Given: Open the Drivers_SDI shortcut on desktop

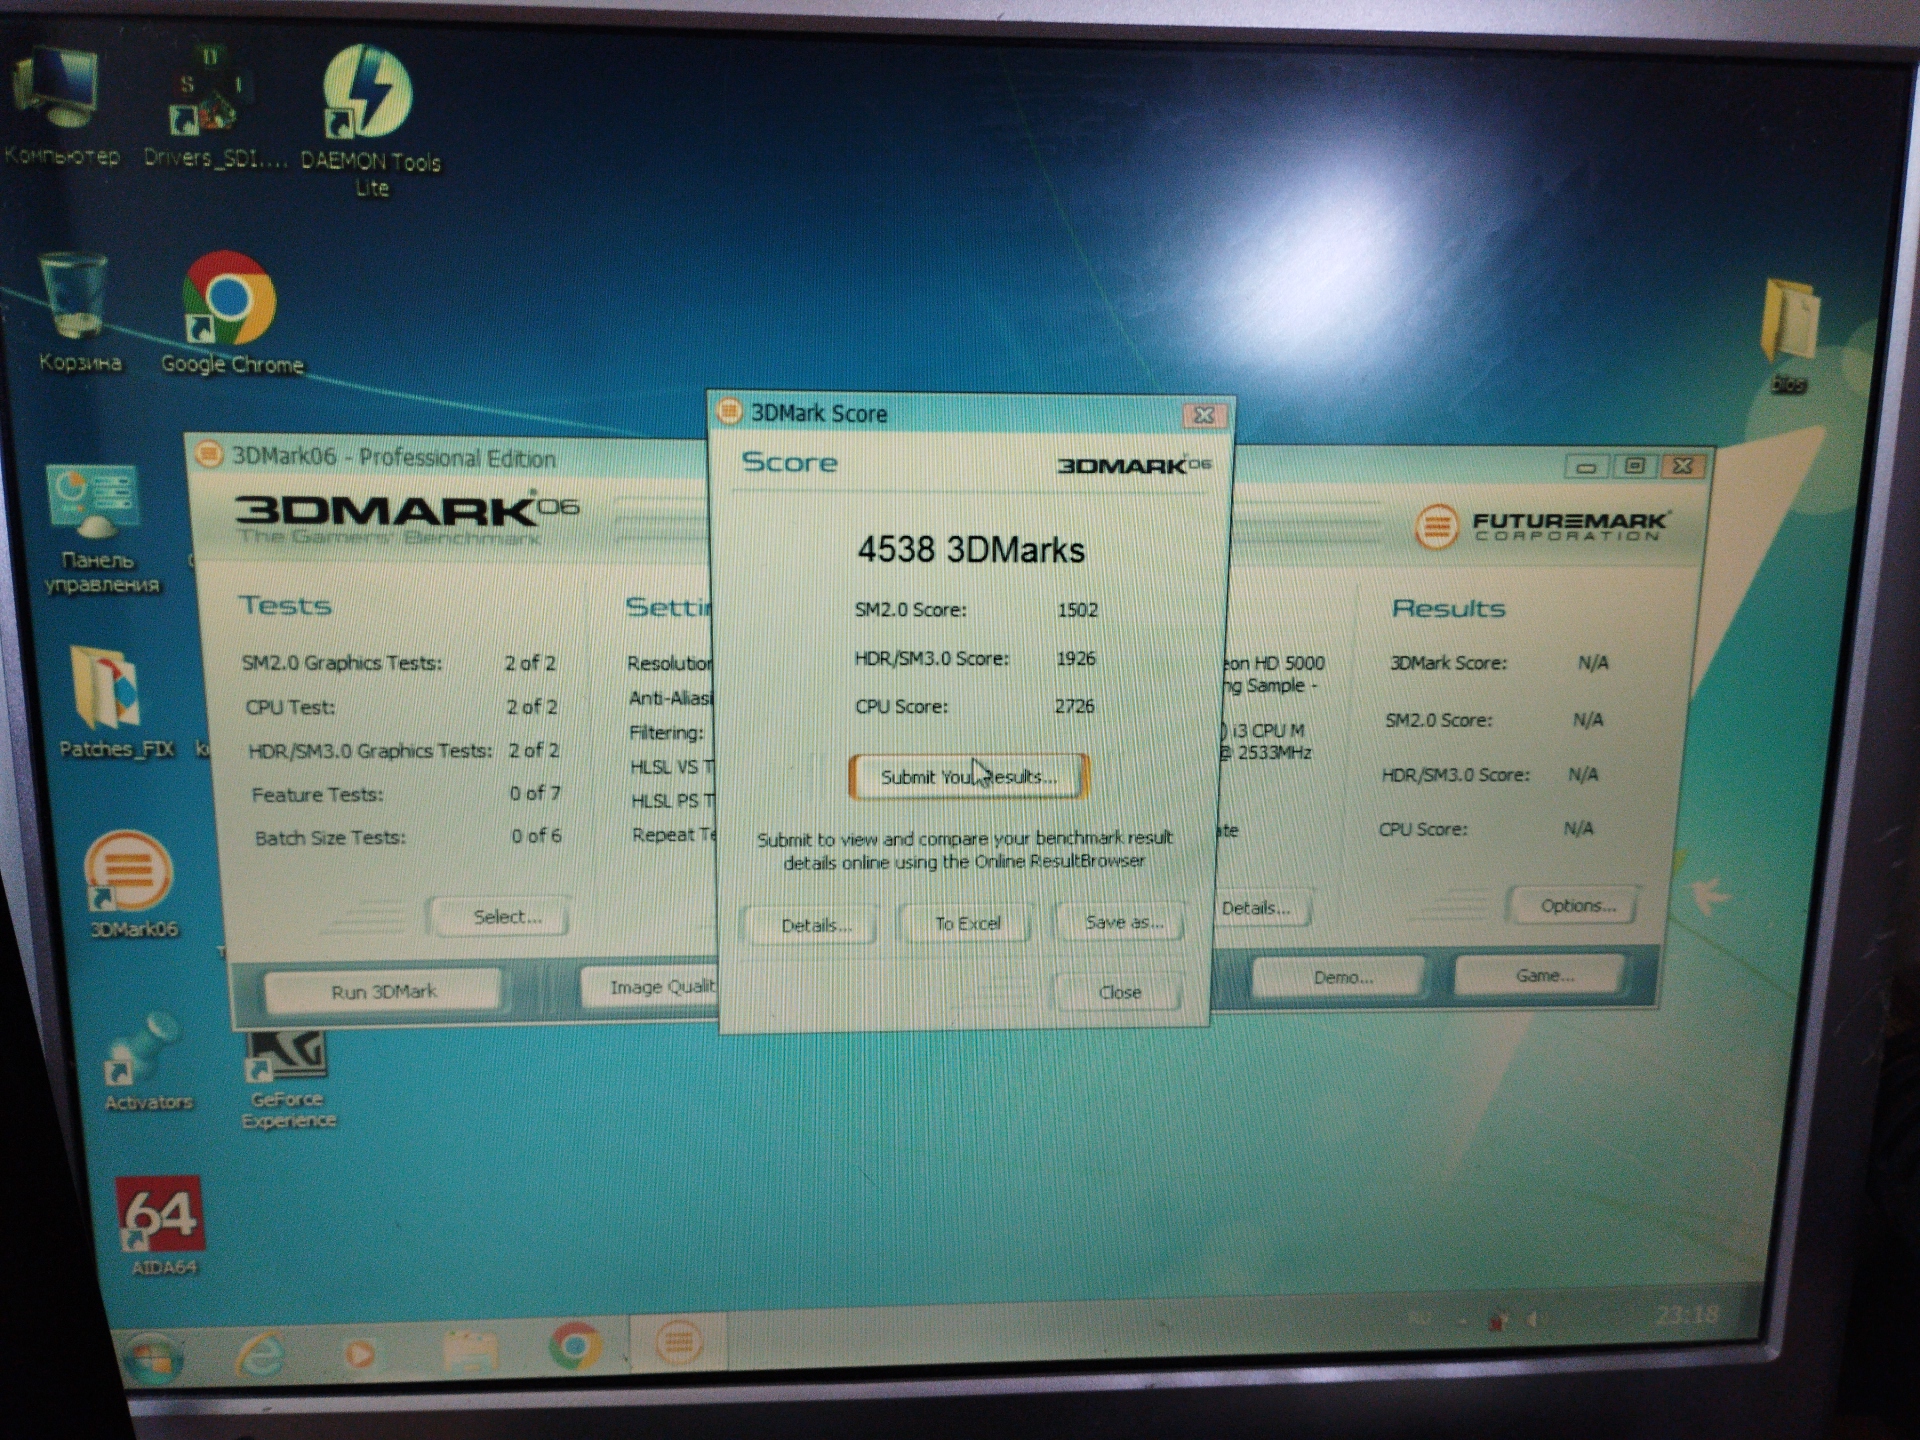Looking at the screenshot, I should click(212, 105).
